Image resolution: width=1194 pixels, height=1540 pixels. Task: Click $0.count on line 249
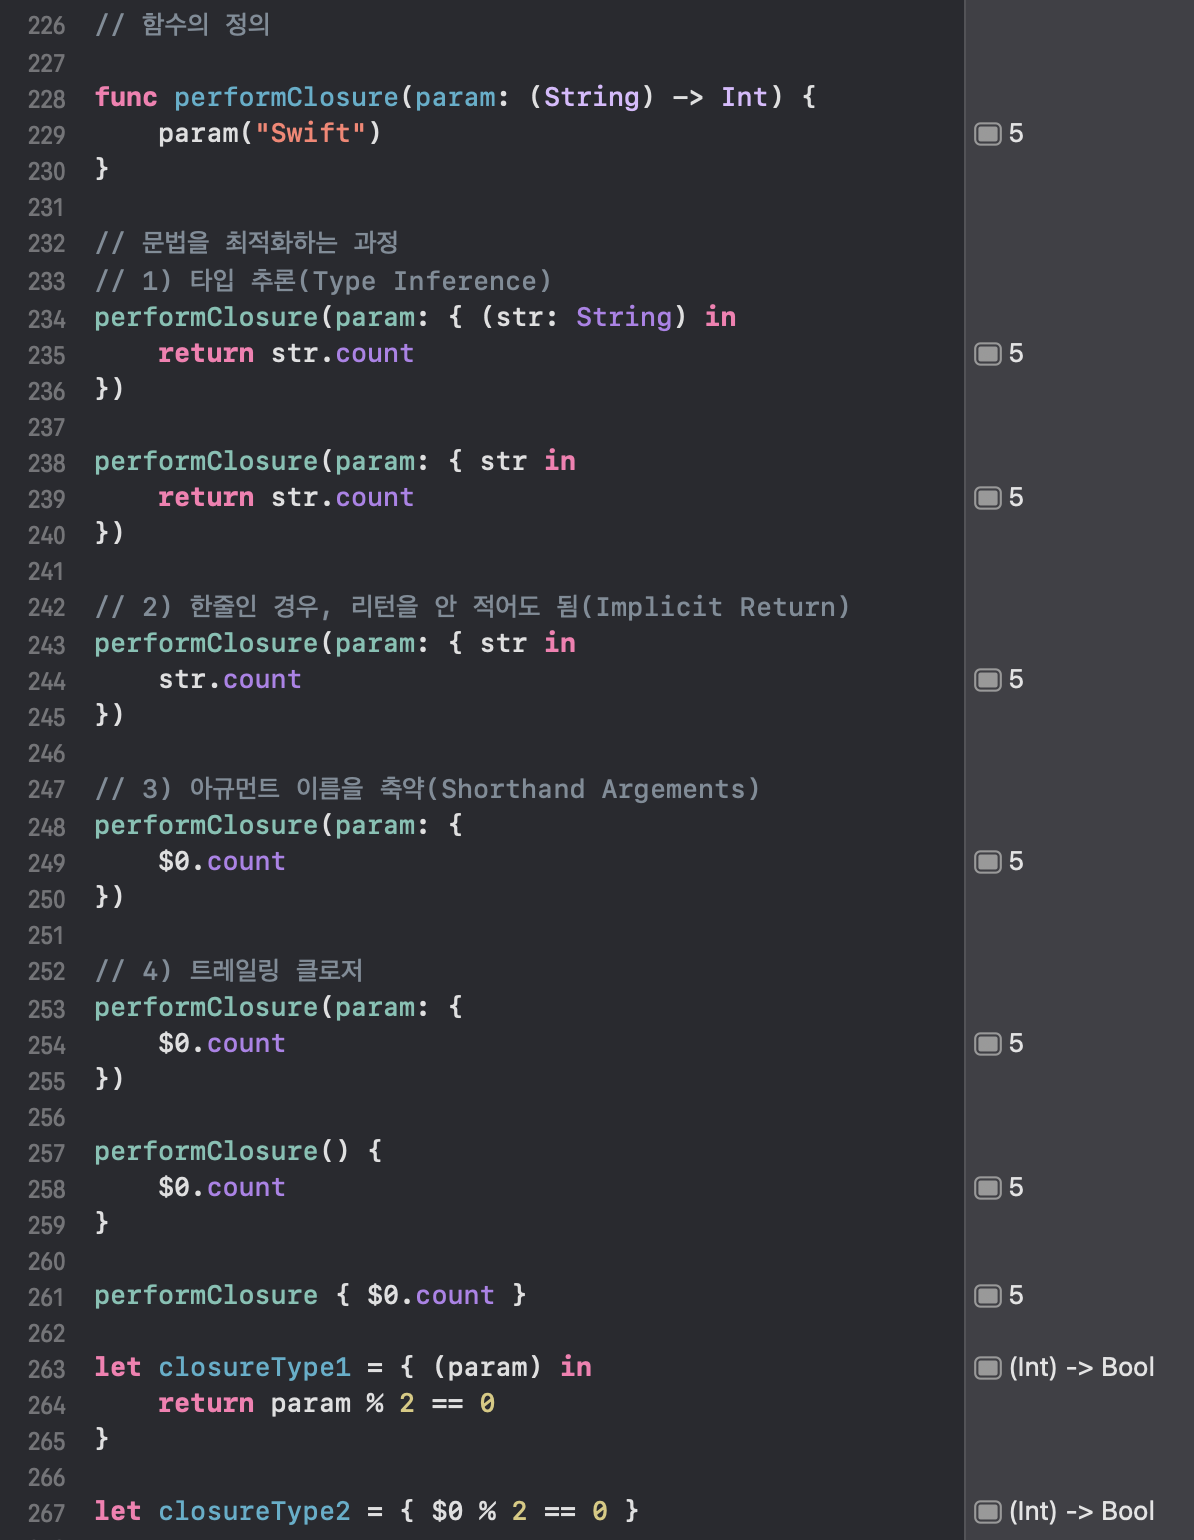click(x=222, y=861)
